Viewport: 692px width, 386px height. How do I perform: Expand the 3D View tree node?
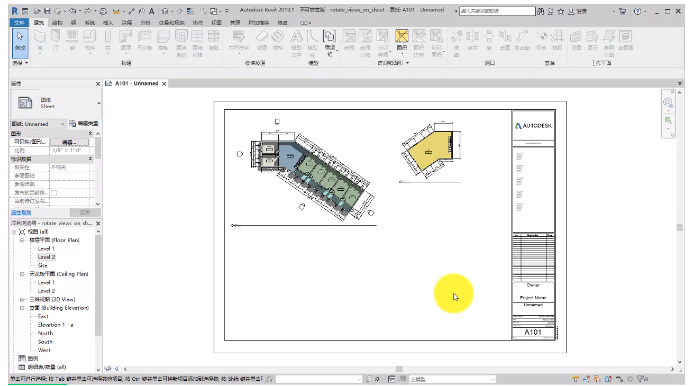click(22, 300)
